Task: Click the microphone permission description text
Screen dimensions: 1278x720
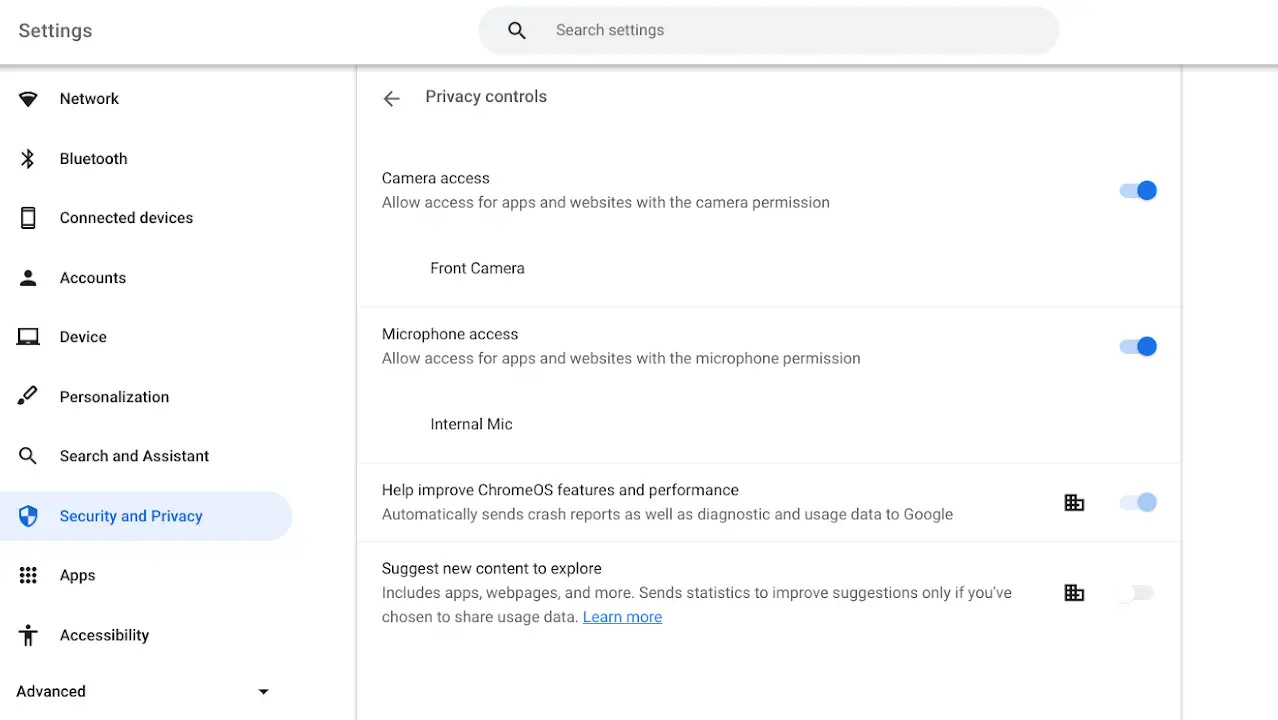Action: pos(621,358)
